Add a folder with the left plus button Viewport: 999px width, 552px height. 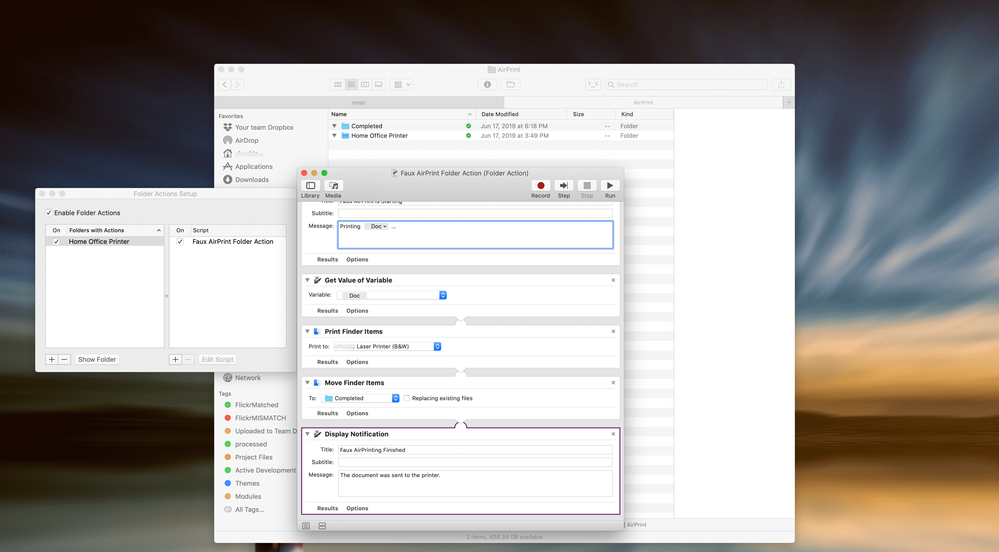pos(51,359)
